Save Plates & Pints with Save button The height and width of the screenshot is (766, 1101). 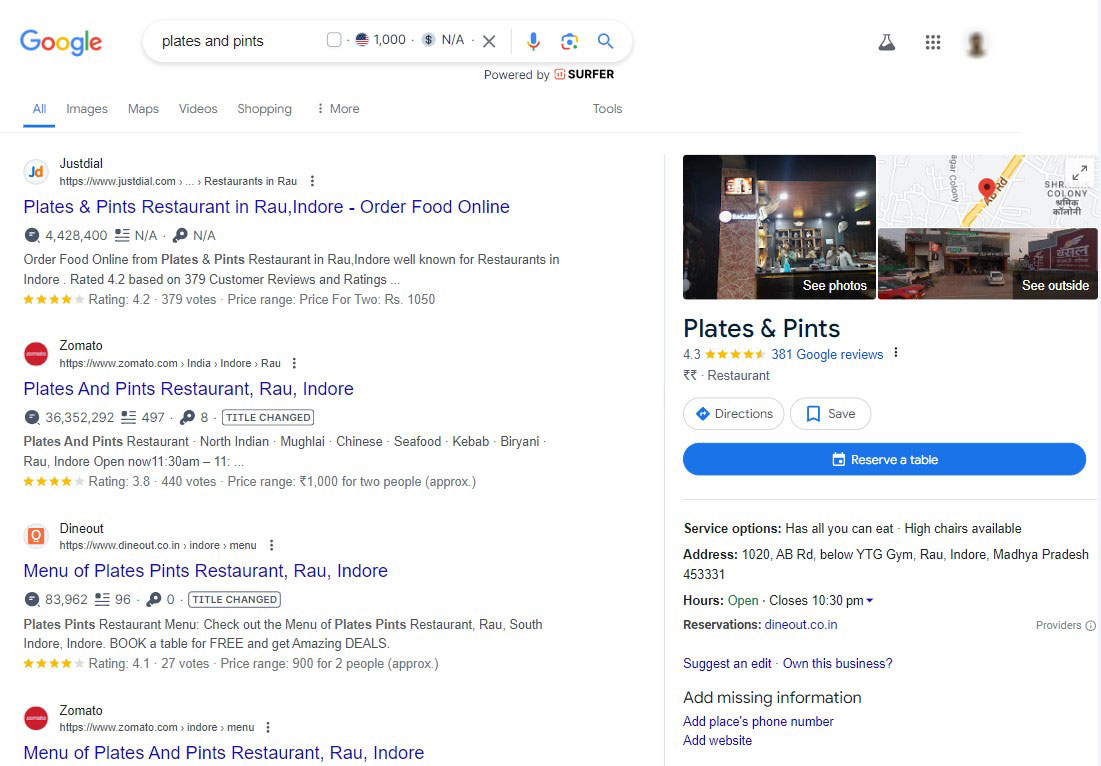click(x=831, y=414)
